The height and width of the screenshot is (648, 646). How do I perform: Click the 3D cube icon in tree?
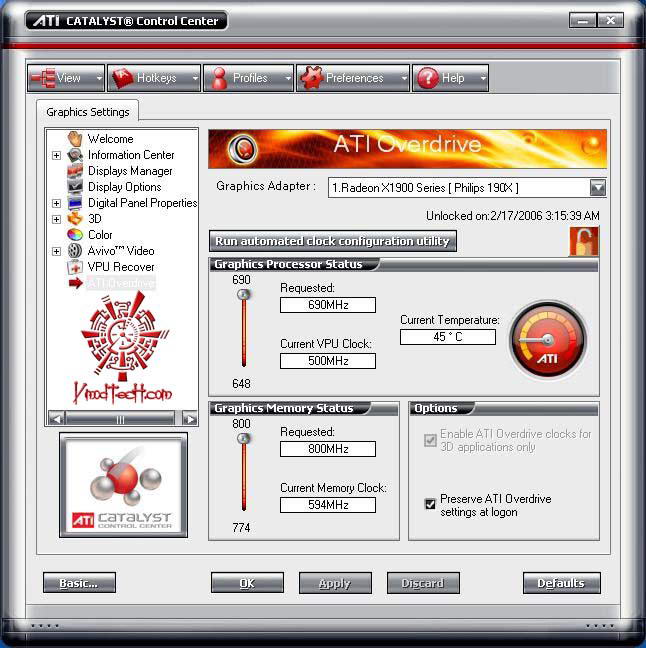75,219
